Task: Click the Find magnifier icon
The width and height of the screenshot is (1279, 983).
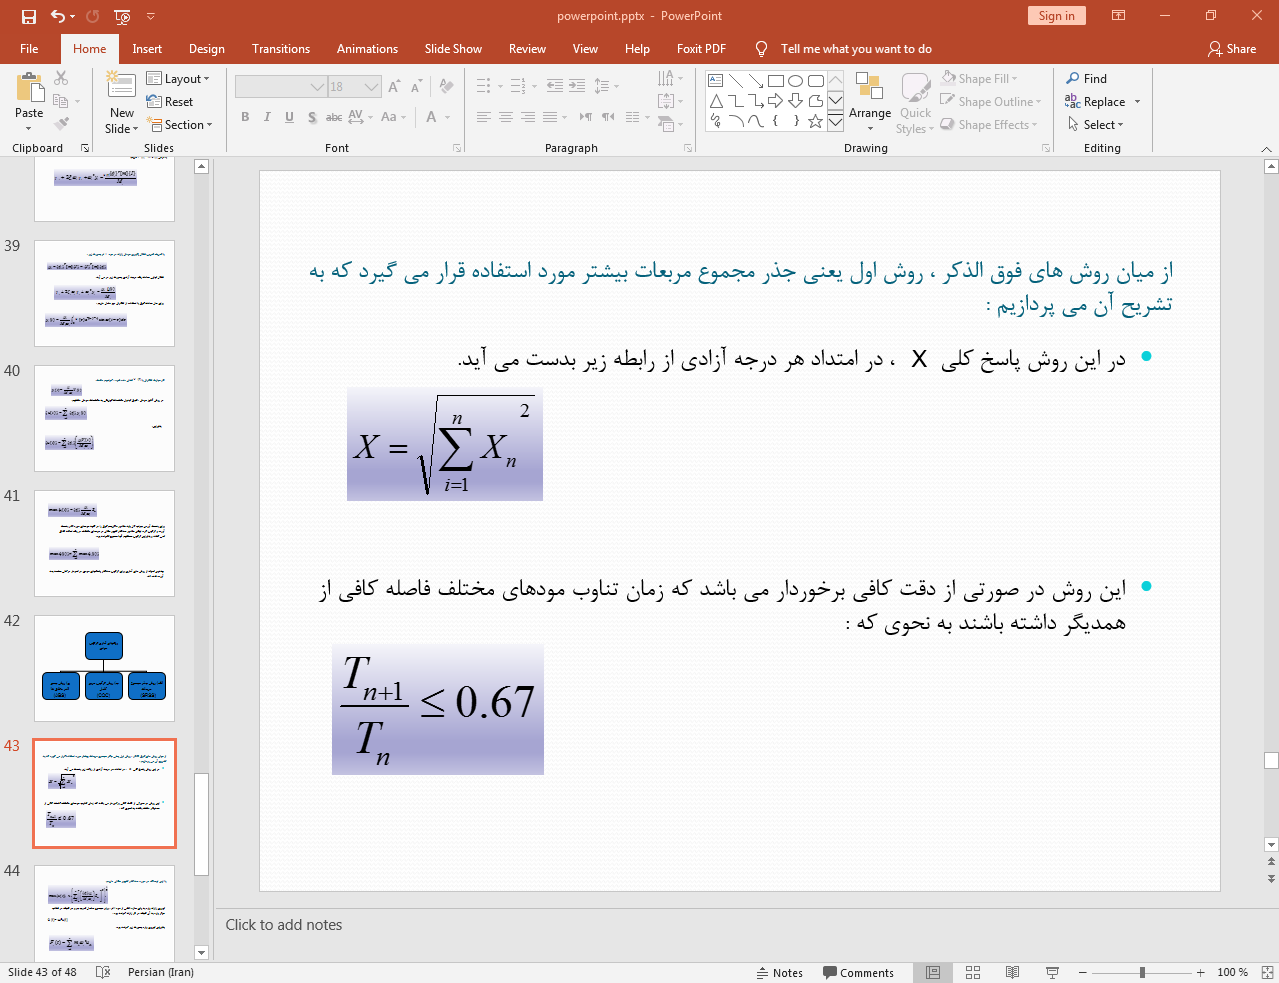Action: click(x=1073, y=78)
